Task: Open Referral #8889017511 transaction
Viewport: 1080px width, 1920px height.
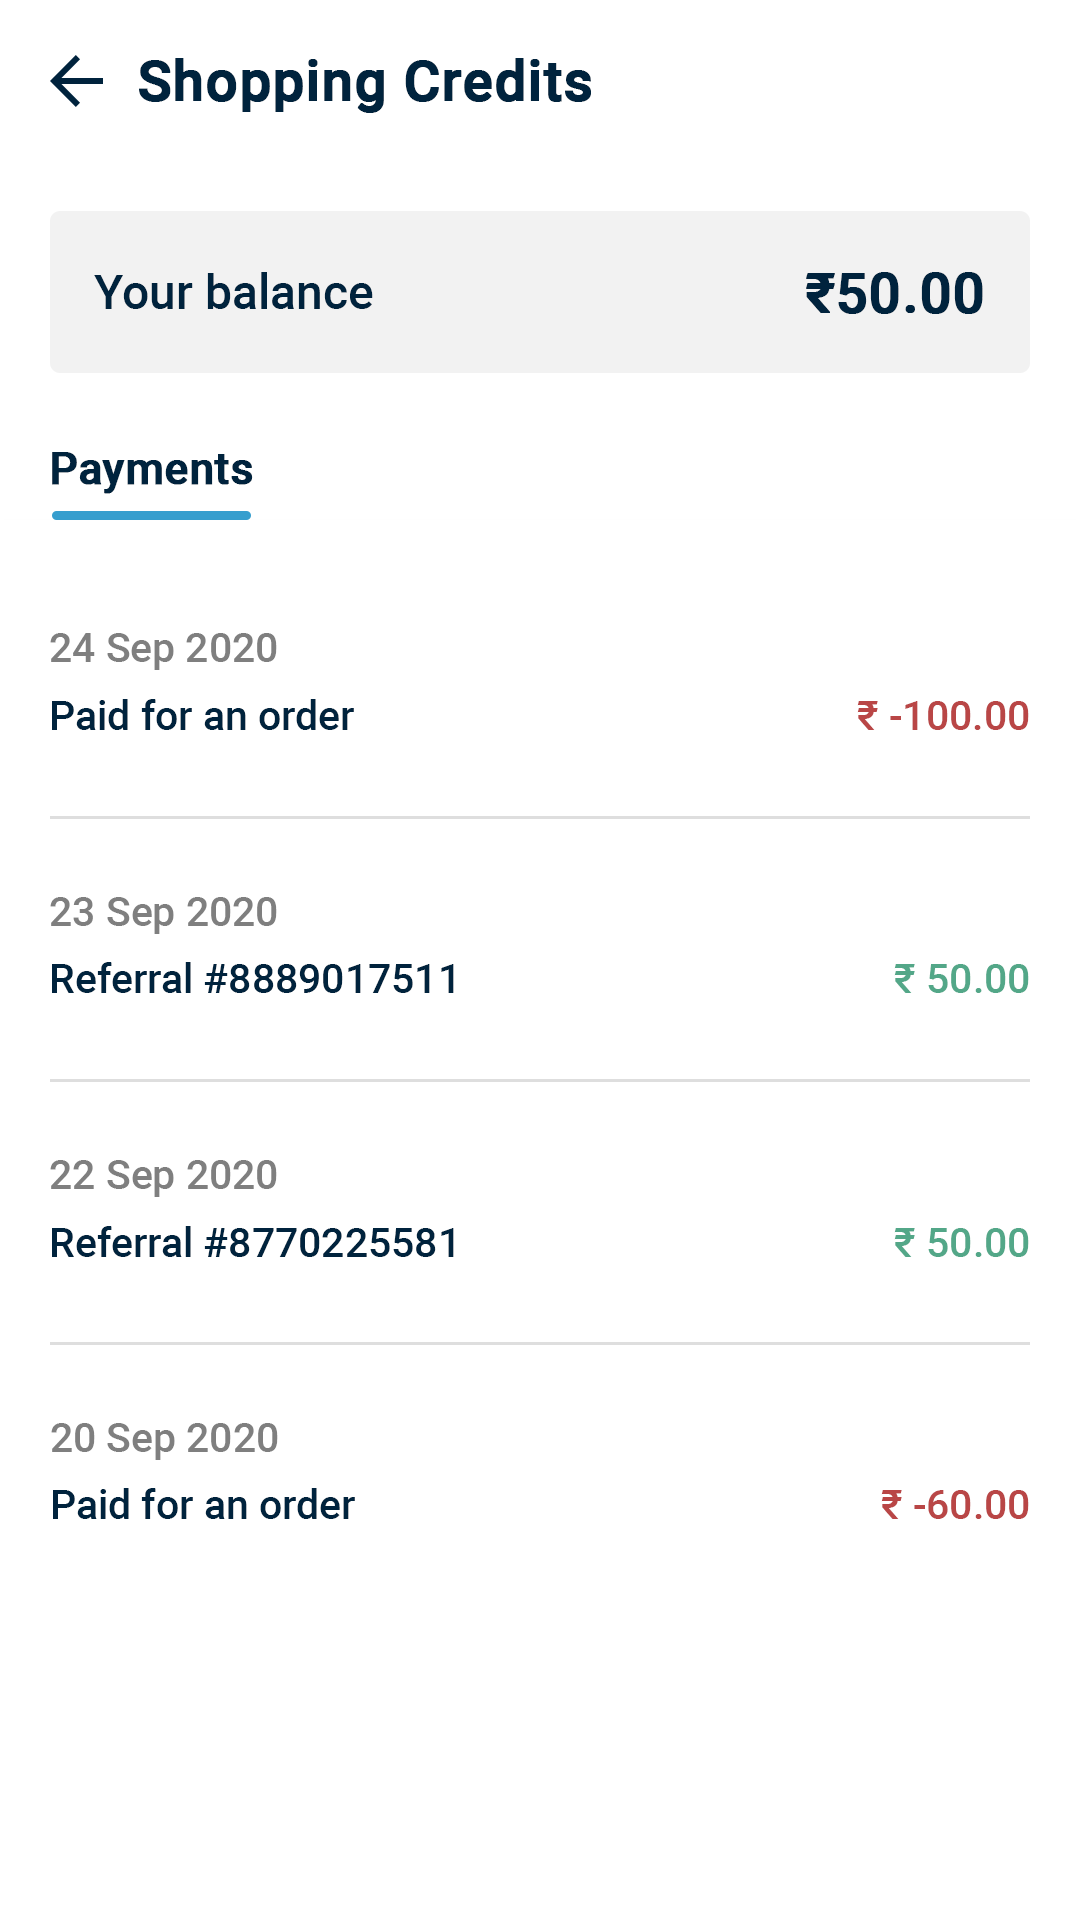Action: pyautogui.click(x=254, y=979)
